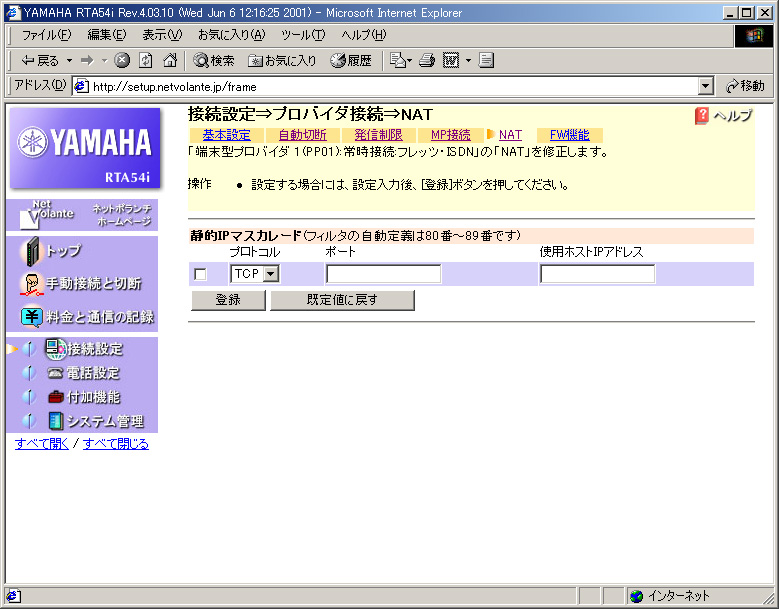The width and height of the screenshot is (779, 609).
Task: Click the Stop button in IE toolbar
Action: coord(122,60)
